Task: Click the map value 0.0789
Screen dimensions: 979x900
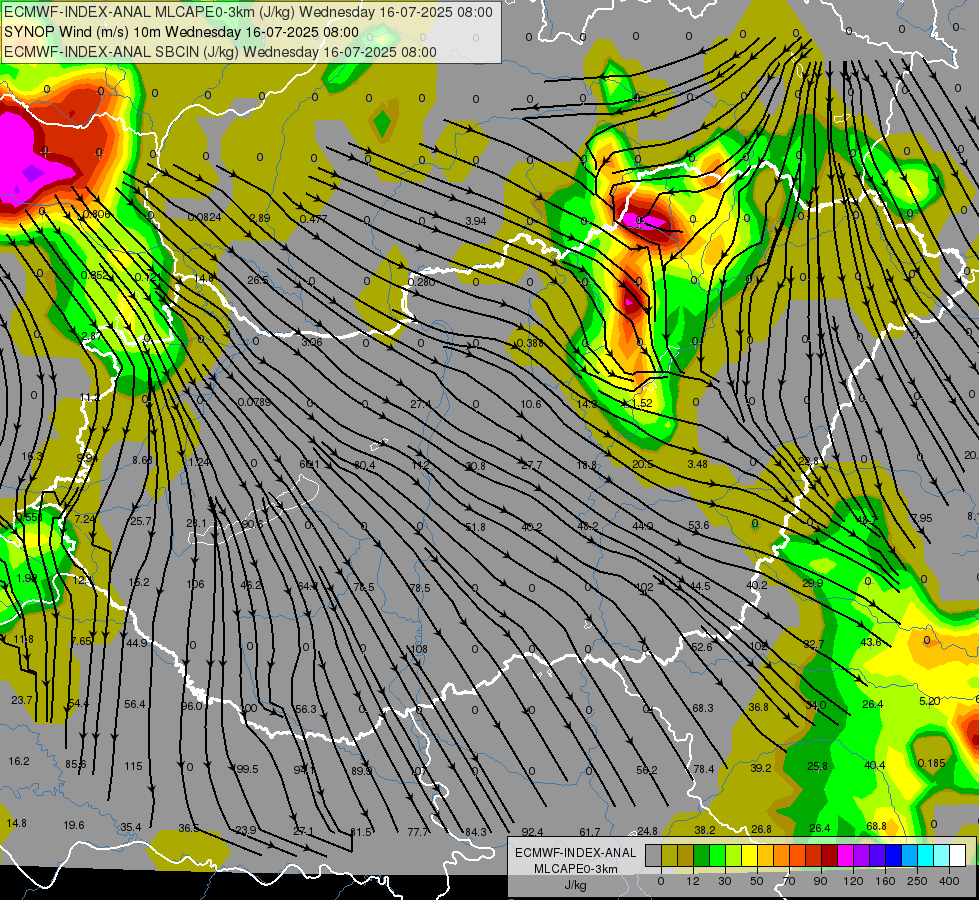Action: pyautogui.click(x=254, y=402)
